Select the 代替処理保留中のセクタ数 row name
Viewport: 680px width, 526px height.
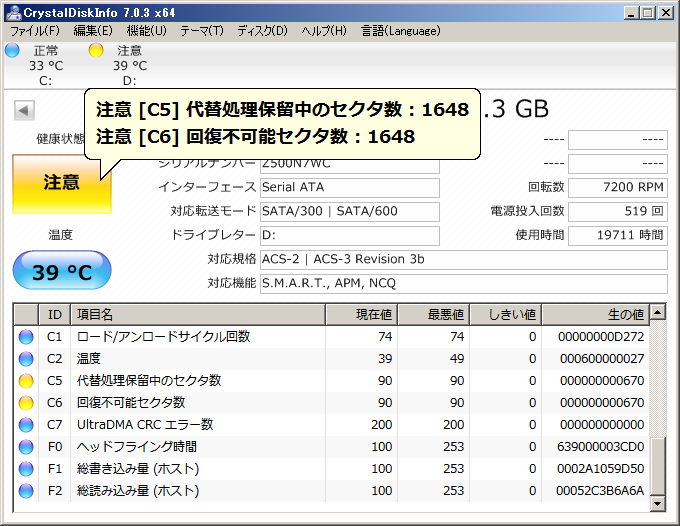click(x=149, y=381)
